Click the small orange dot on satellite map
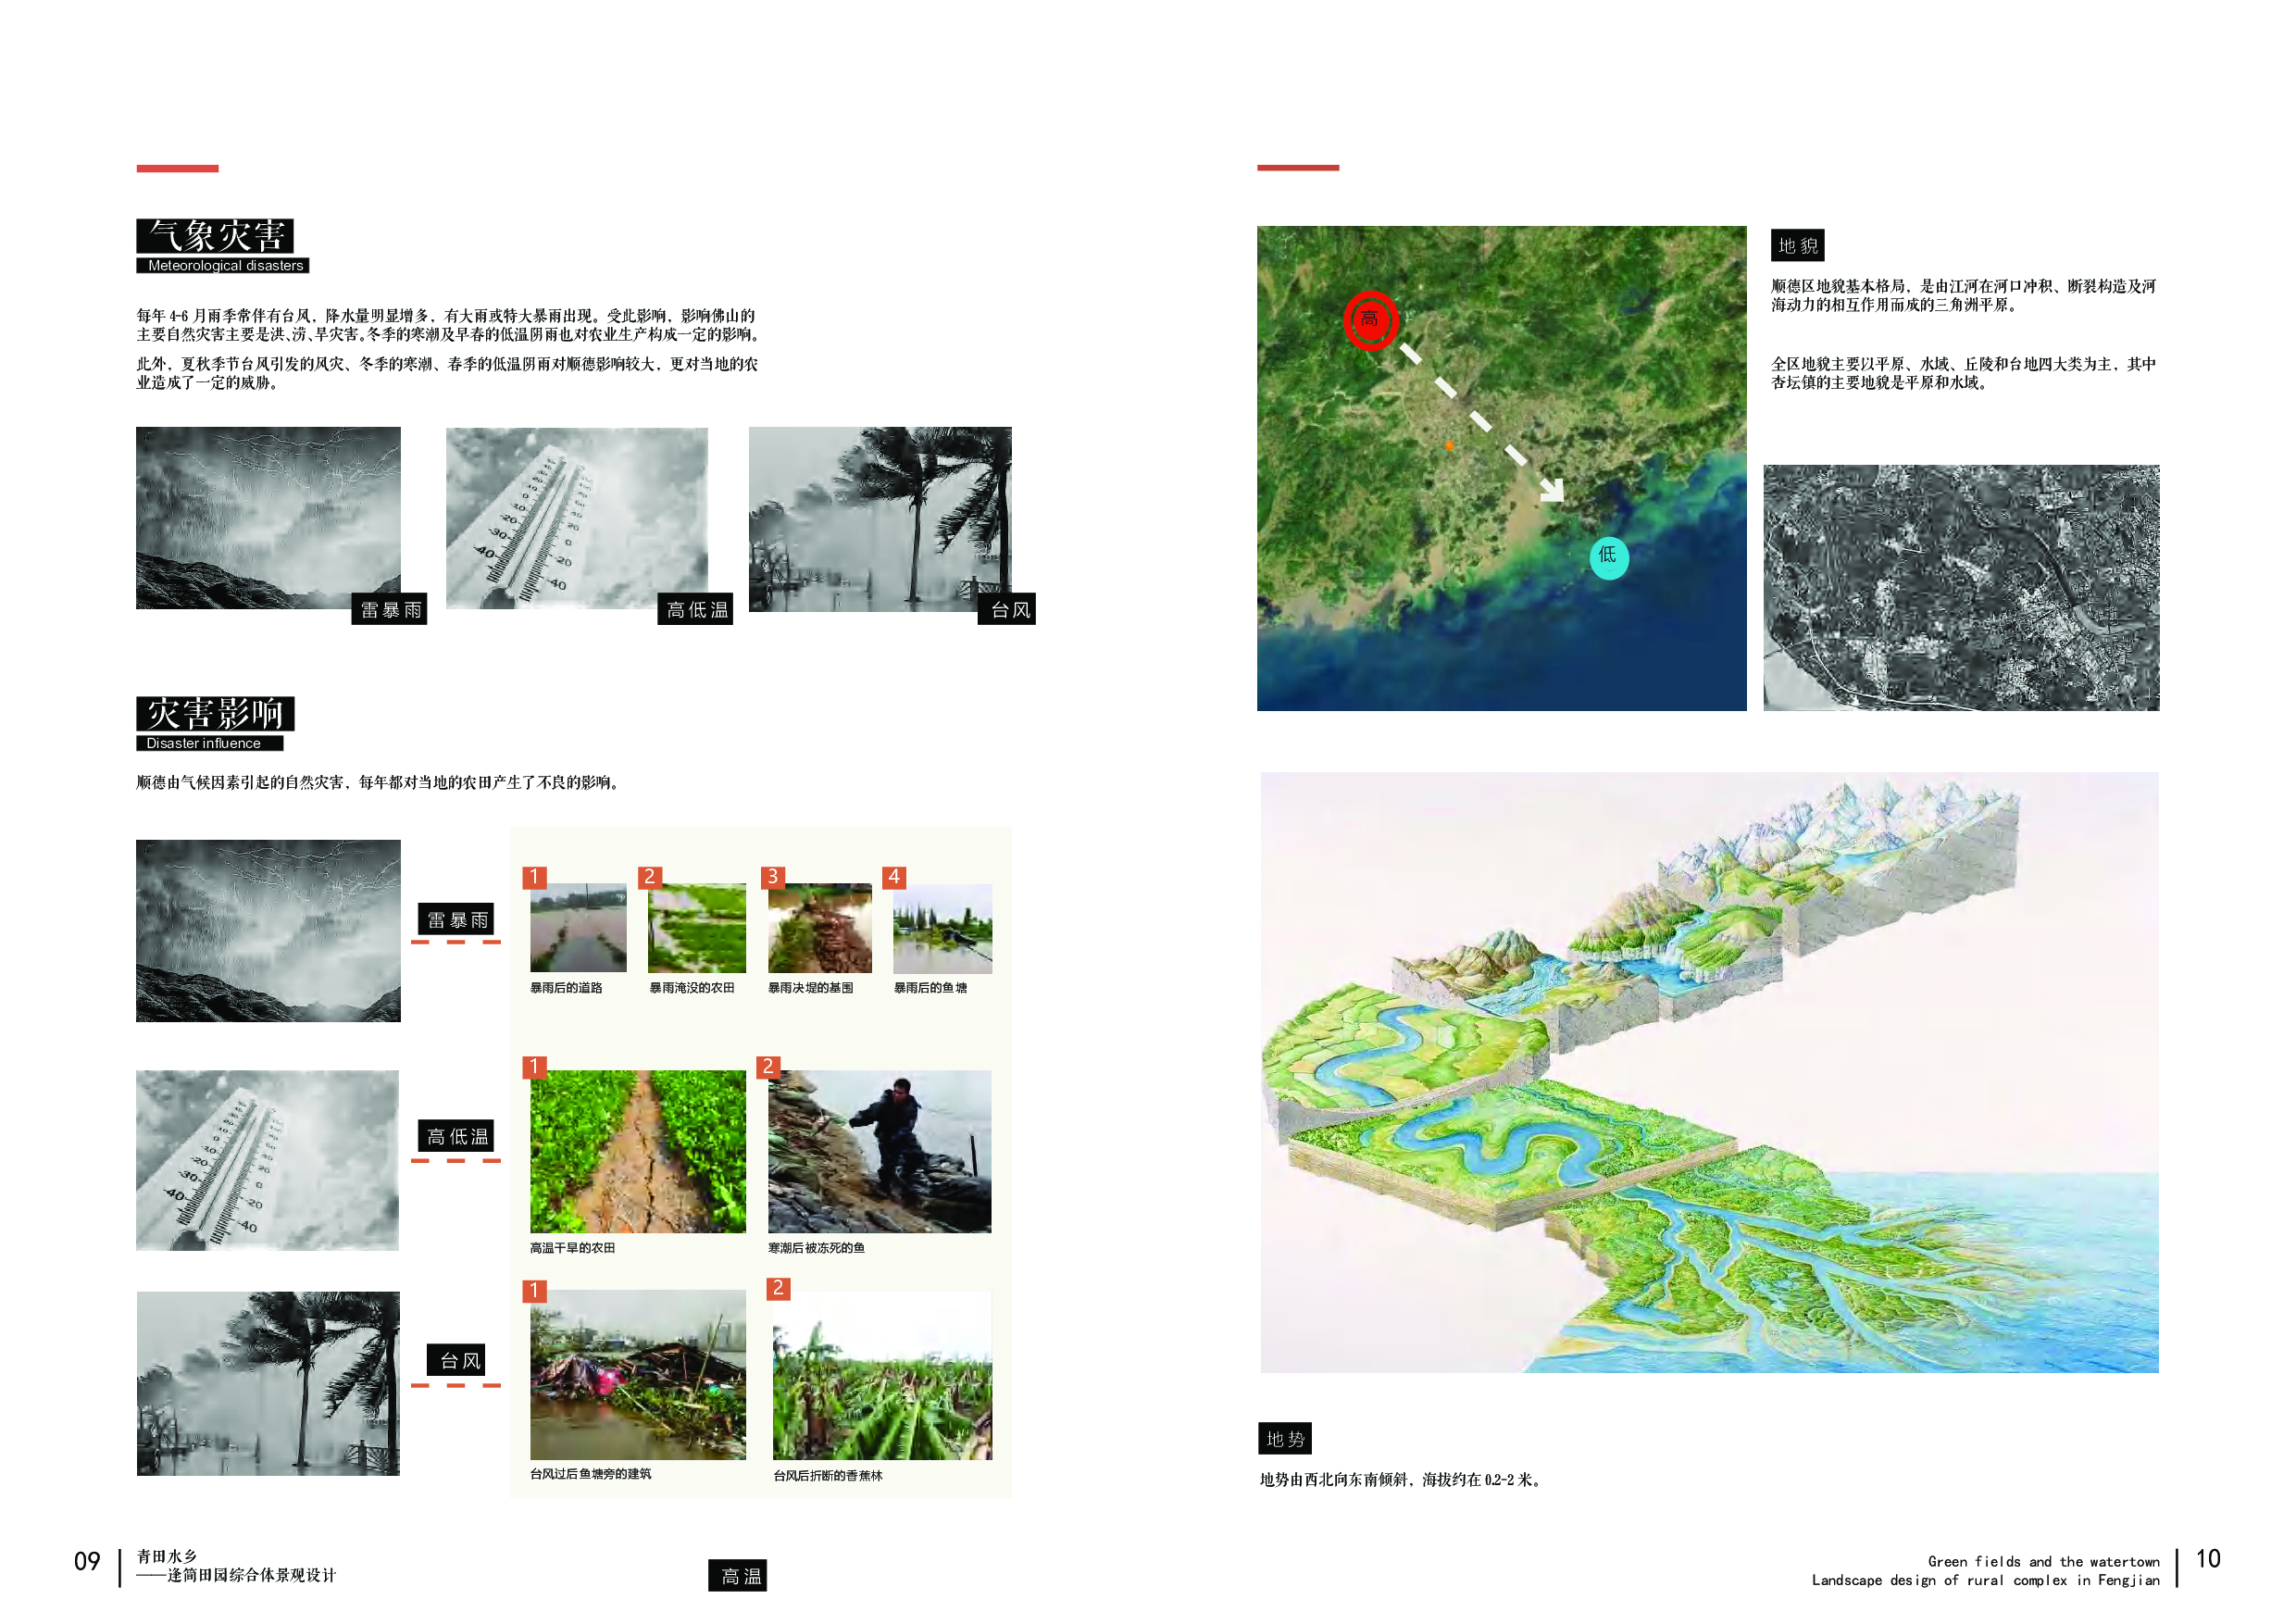 (x=1449, y=445)
